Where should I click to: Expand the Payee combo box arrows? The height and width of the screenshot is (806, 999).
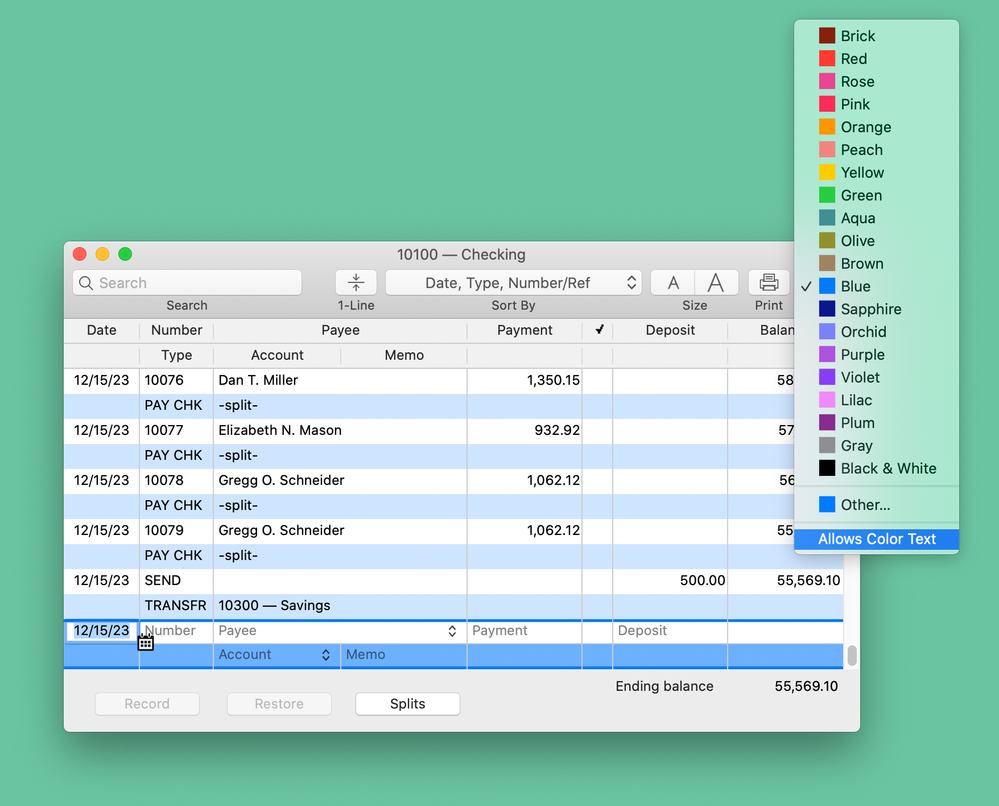pos(452,631)
